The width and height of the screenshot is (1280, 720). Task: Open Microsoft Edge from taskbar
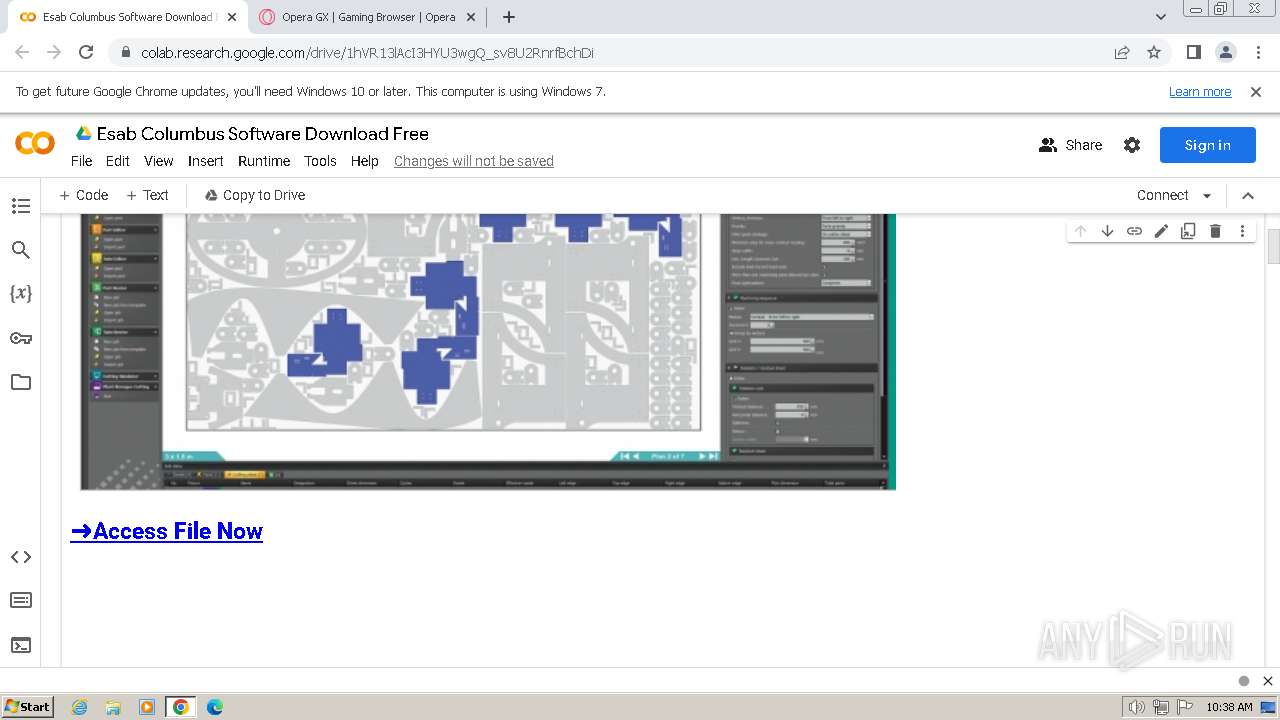pos(215,707)
